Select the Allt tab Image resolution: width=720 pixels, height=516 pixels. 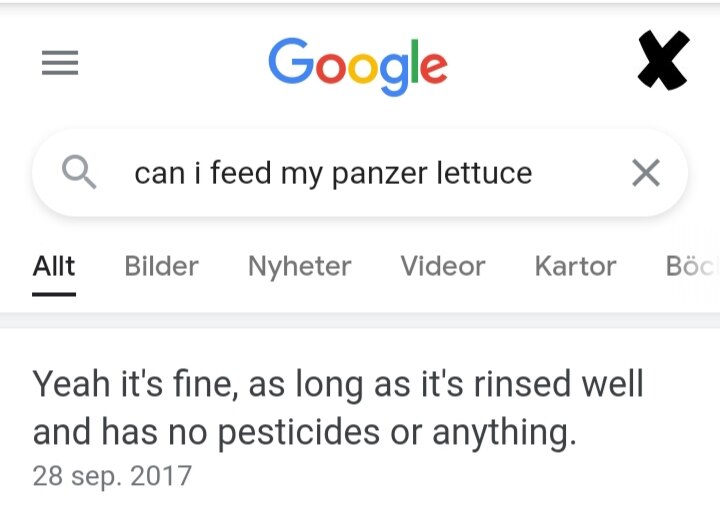pos(54,266)
